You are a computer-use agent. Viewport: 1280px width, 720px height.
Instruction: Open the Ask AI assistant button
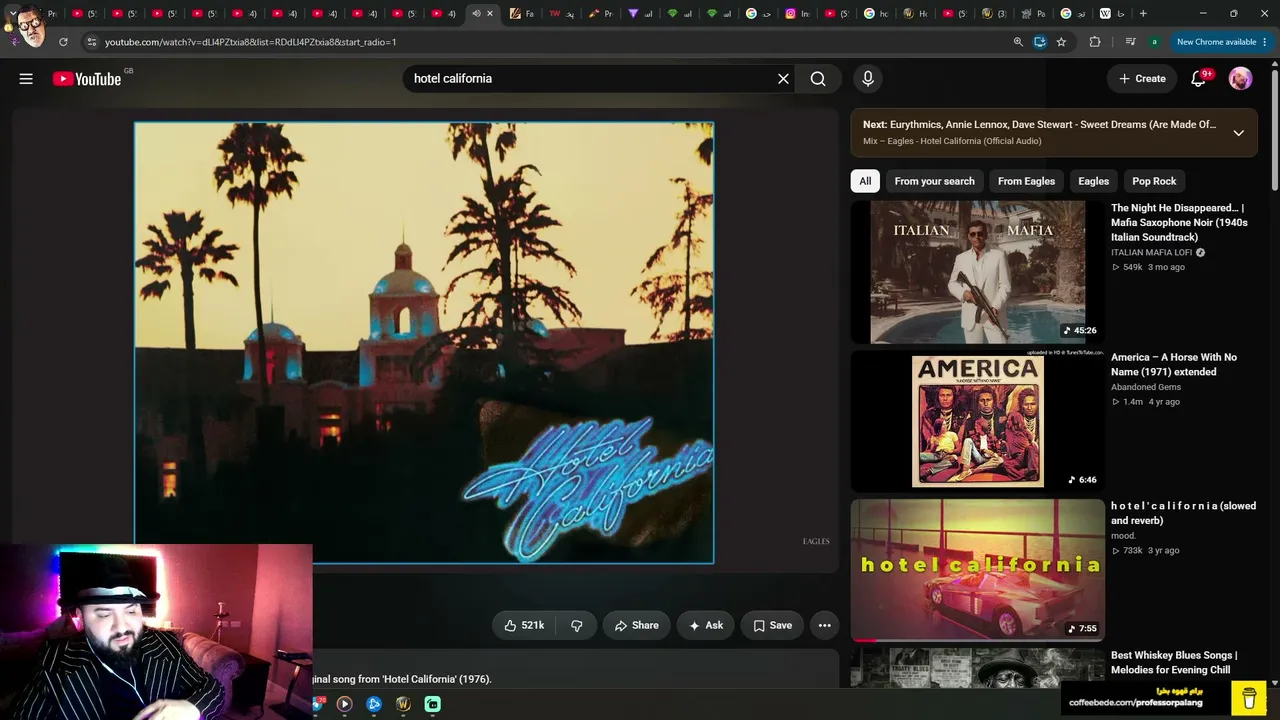click(705, 625)
